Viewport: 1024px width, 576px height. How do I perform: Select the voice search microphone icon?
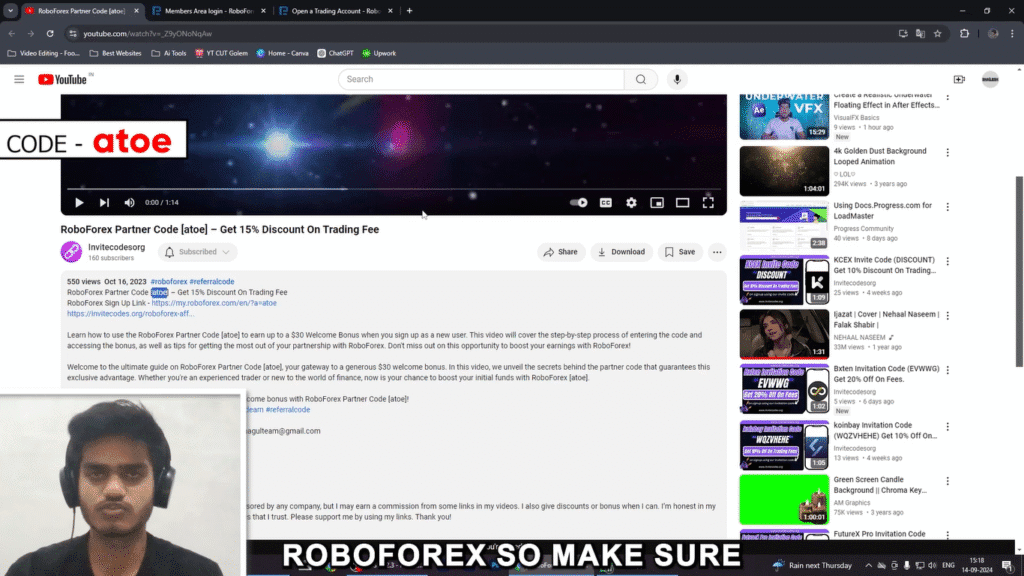pyautogui.click(x=677, y=78)
